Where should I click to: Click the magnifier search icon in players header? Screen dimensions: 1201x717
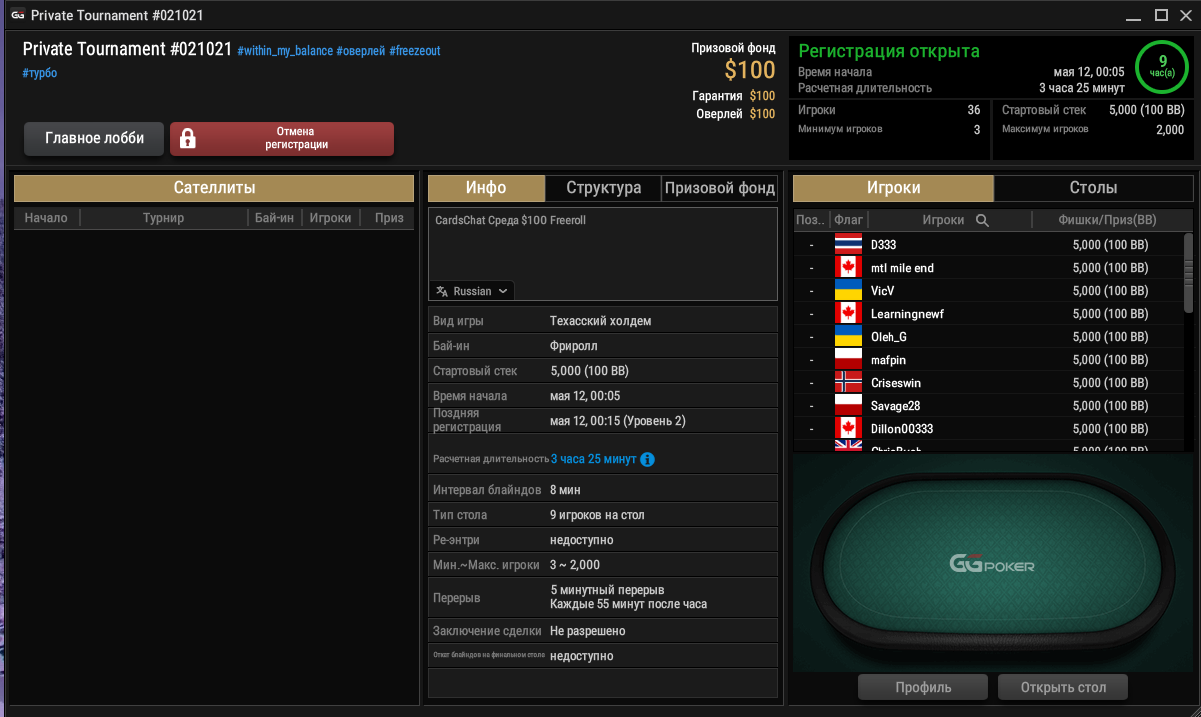[x=982, y=220]
